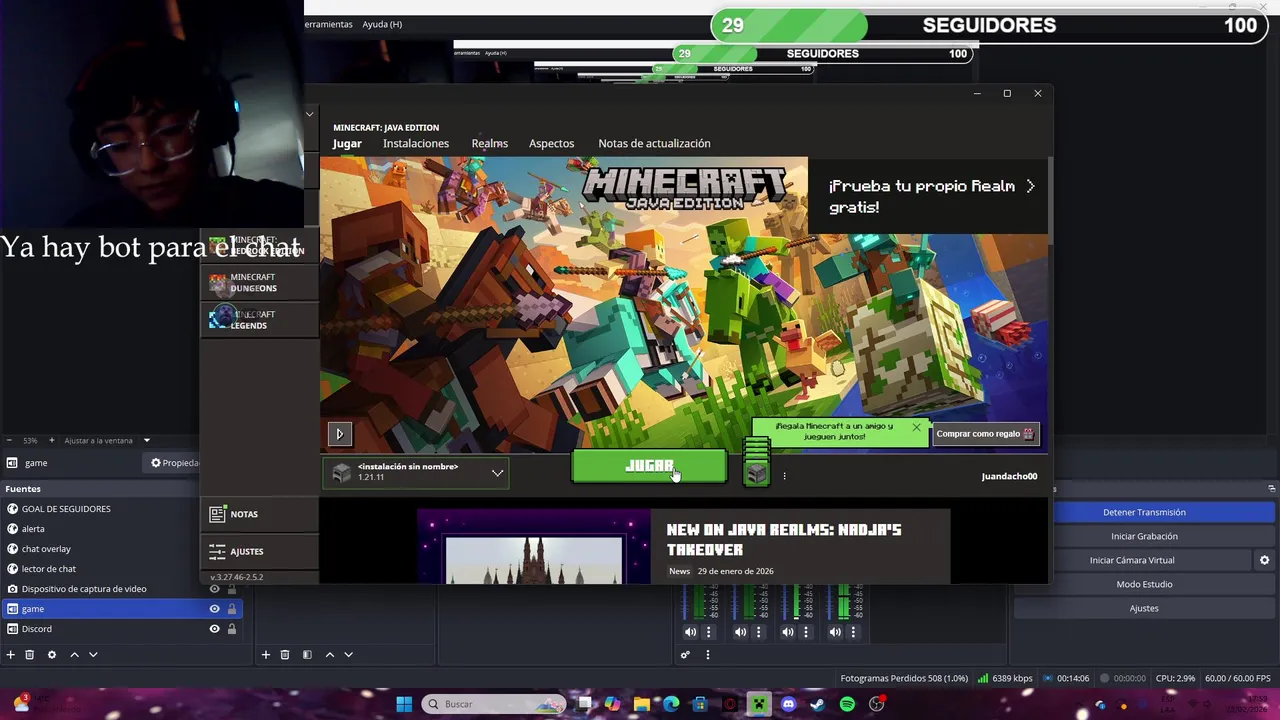1280x720 pixels.
Task: Remove selected source with trash icon
Action: [x=30, y=655]
